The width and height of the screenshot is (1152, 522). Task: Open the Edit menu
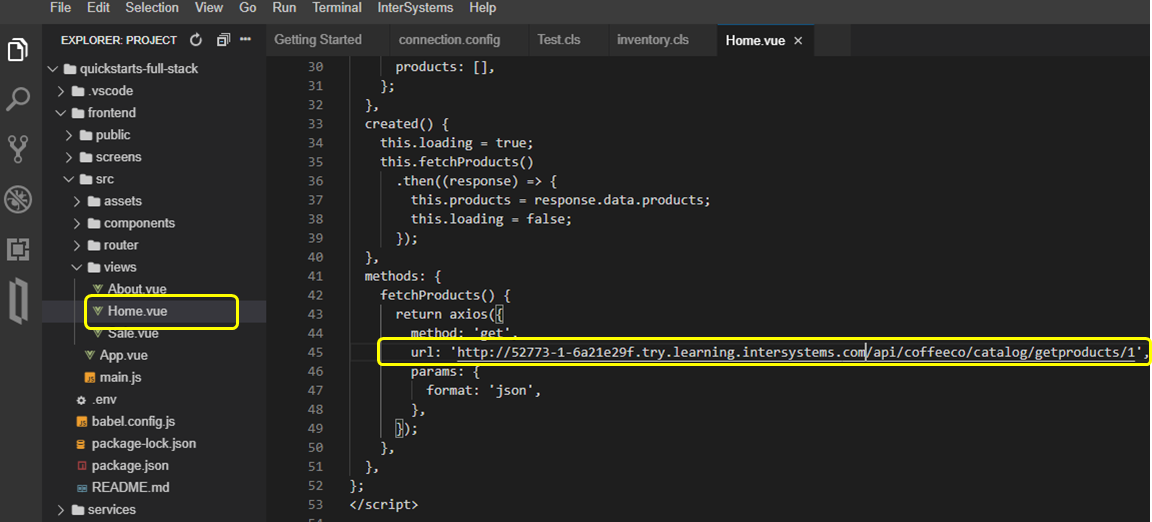[x=98, y=8]
